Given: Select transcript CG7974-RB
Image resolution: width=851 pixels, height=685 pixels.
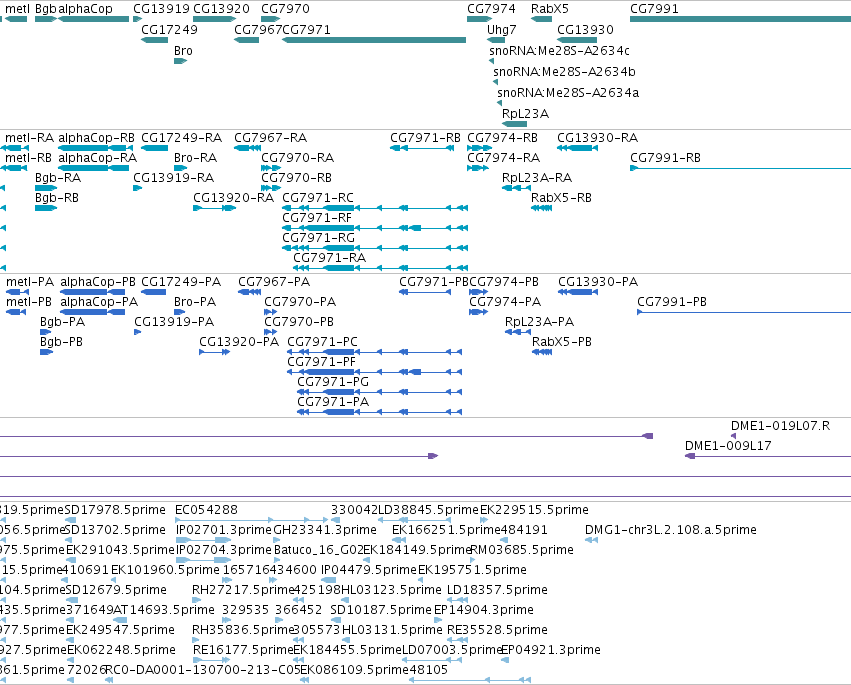Looking at the screenshot, I should [503, 138].
